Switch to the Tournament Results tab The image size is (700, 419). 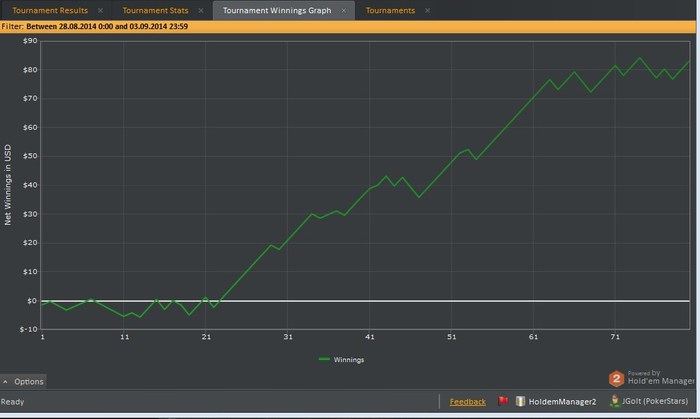click(x=50, y=10)
